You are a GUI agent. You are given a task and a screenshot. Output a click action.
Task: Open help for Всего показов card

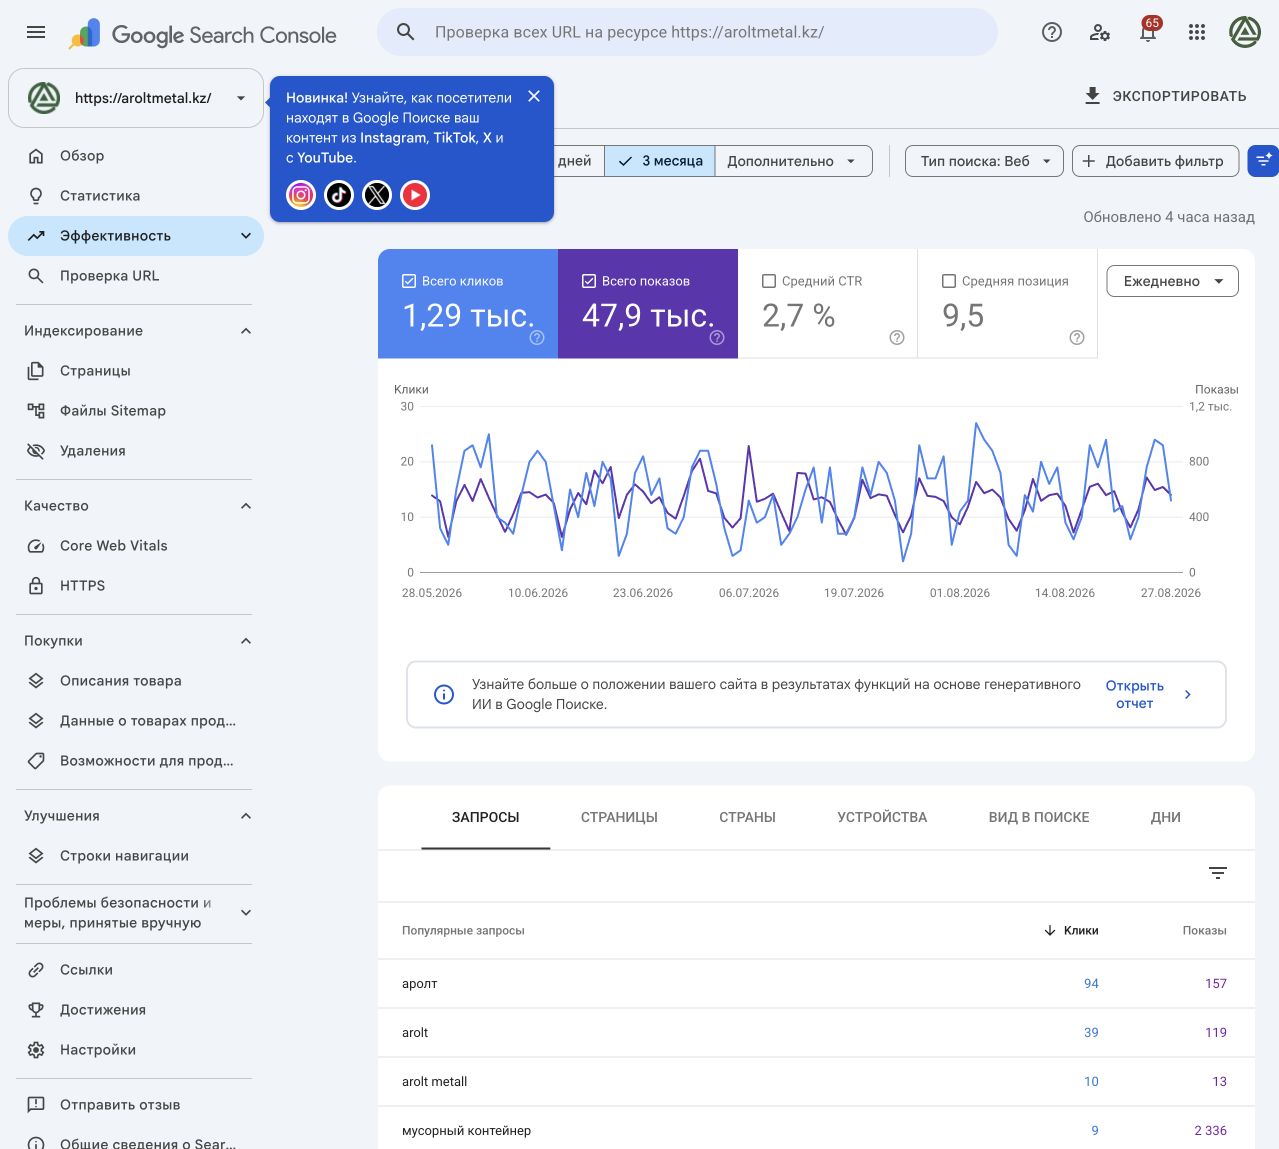coord(717,338)
